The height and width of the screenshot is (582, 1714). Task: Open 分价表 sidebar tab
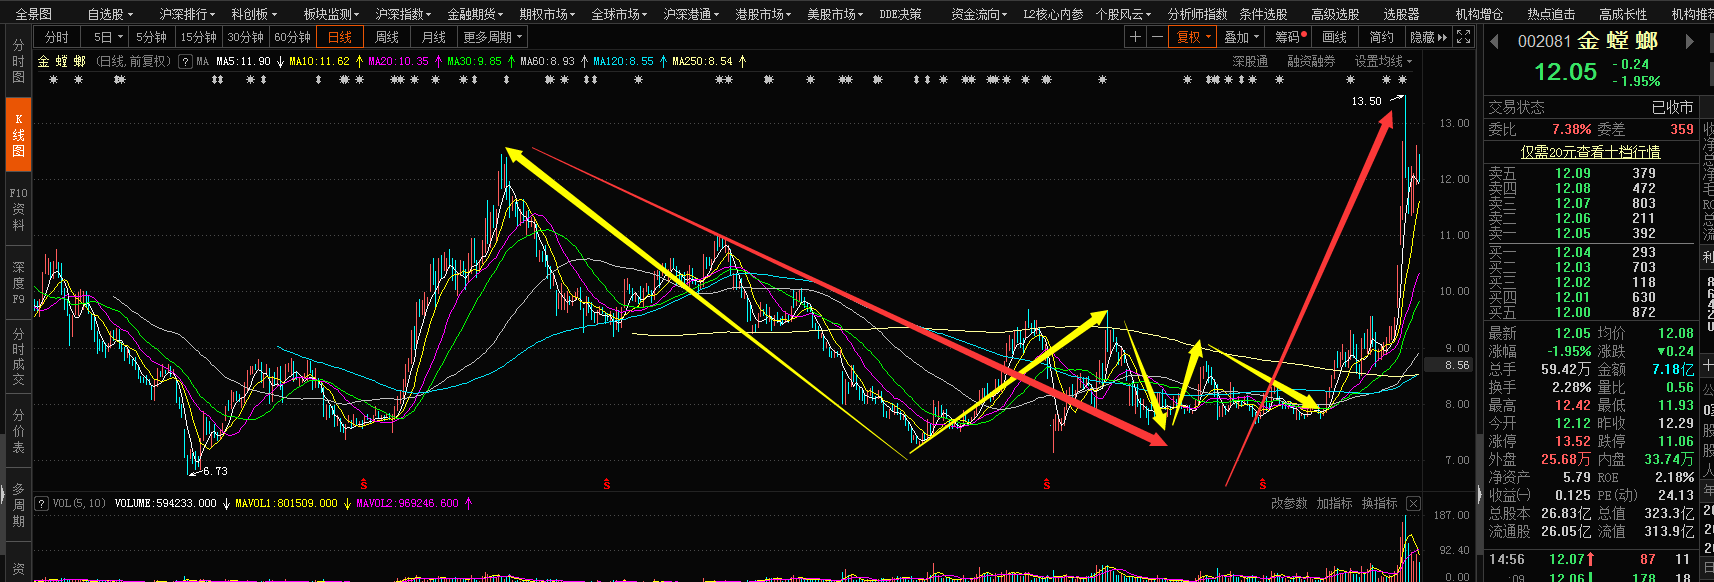(18, 431)
